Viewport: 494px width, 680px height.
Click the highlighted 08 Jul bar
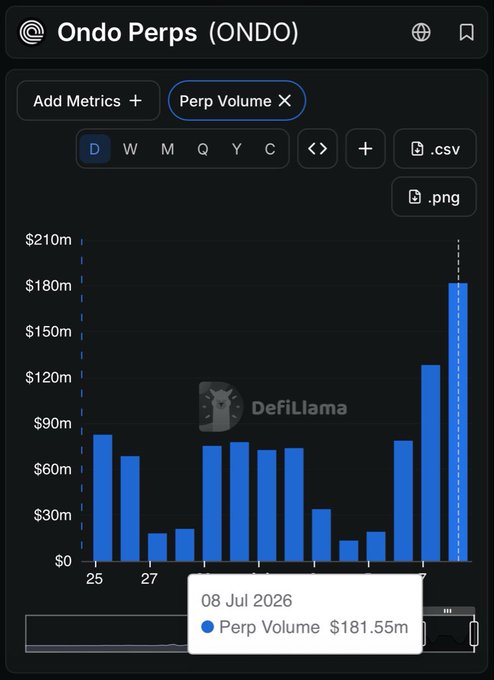click(458, 422)
